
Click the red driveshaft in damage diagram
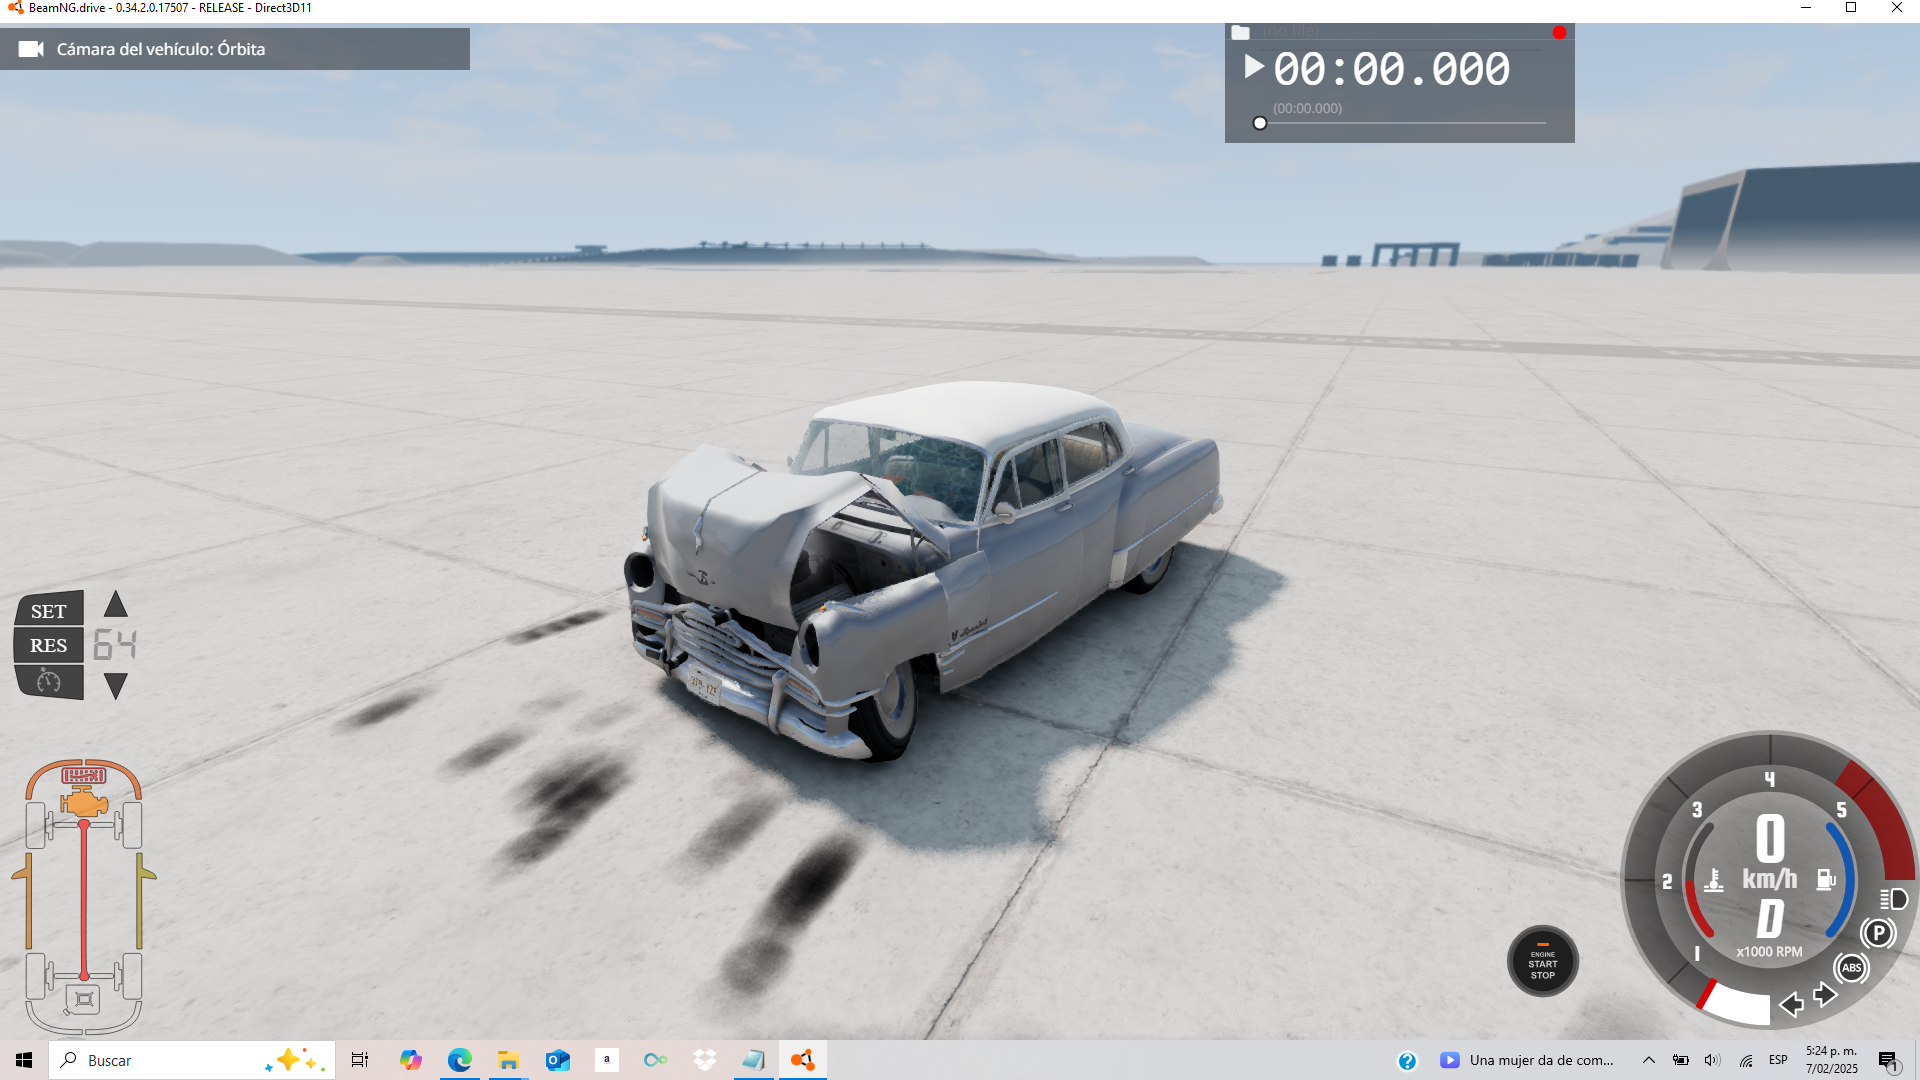[x=84, y=898]
